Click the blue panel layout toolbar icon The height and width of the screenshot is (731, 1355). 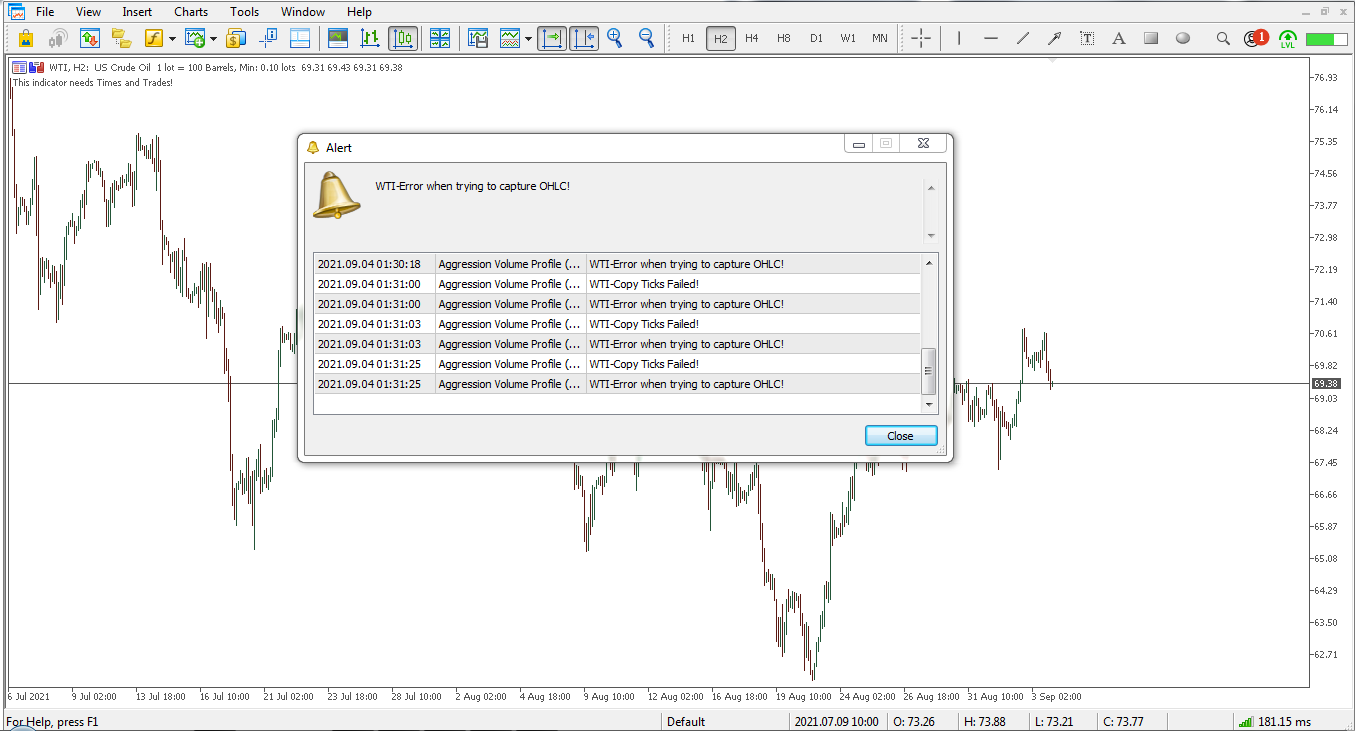[300, 39]
